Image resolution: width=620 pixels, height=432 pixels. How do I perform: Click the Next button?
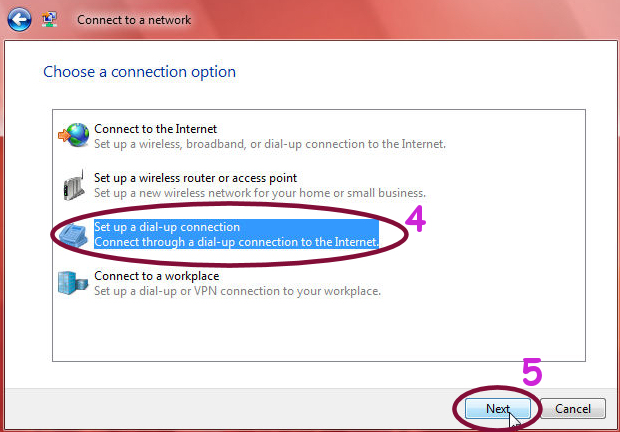tap(498, 408)
